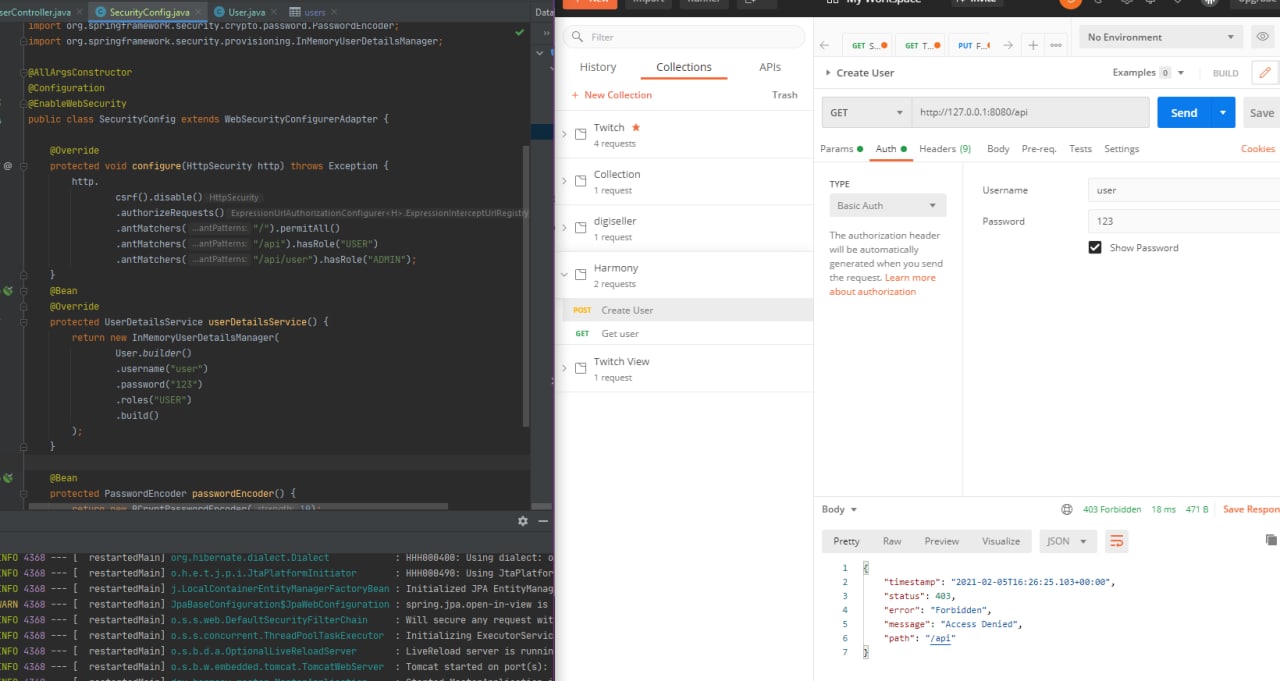
Task: Switch to the History tab in sidebar
Action: [x=598, y=67]
